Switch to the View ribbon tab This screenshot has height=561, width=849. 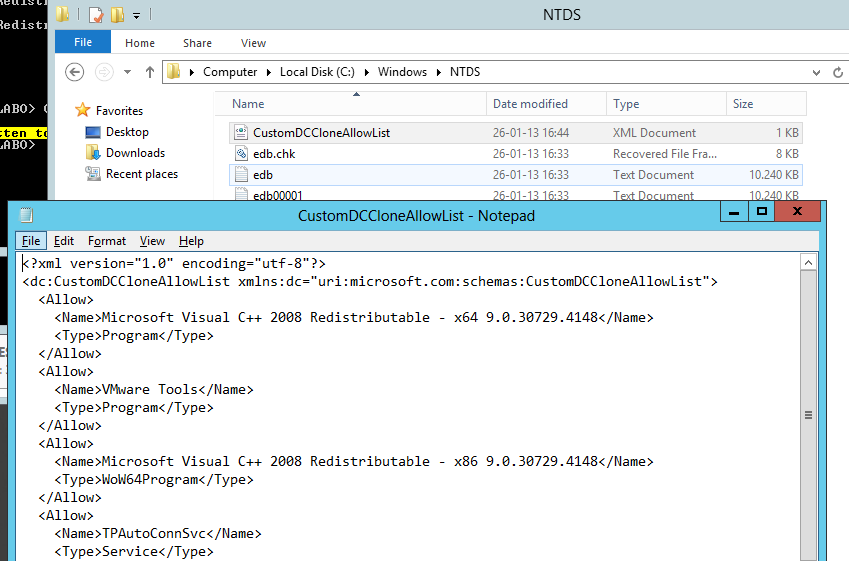[253, 43]
